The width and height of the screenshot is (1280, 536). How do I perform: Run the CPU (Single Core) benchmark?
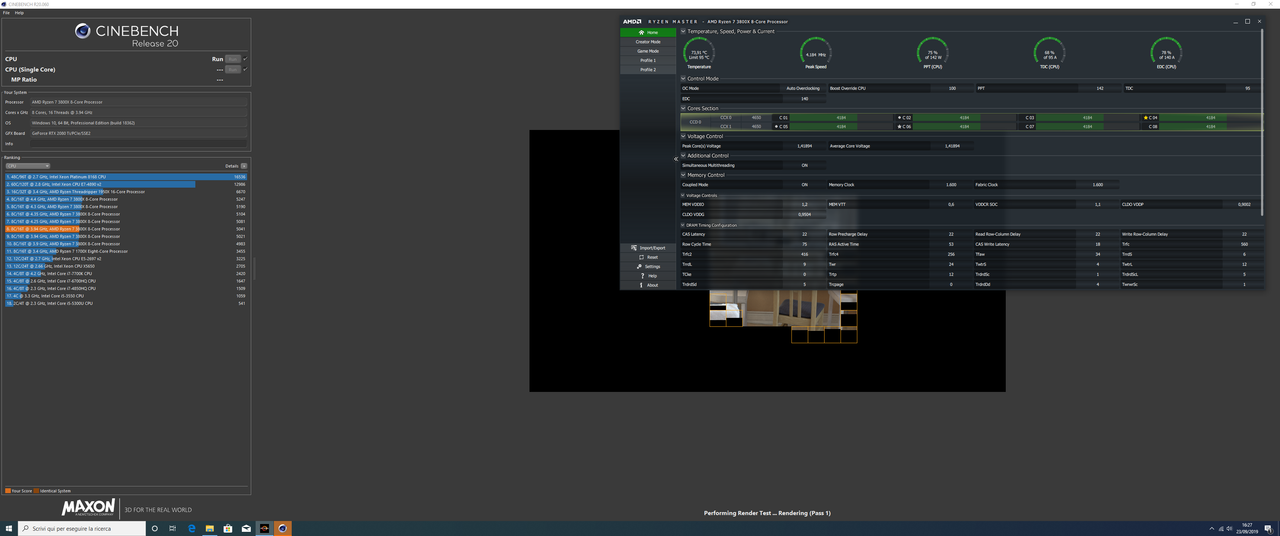click(x=232, y=70)
